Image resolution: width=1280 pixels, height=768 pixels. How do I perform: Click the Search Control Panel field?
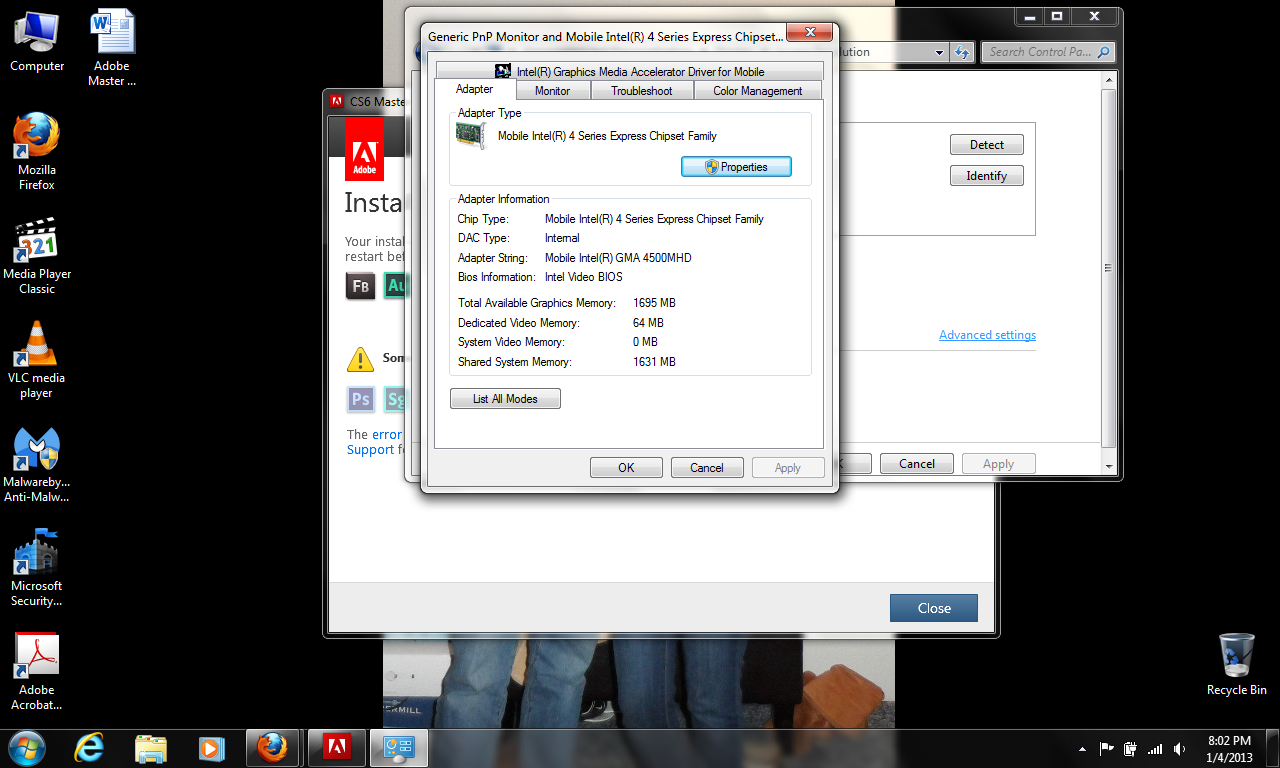pyautogui.click(x=1047, y=52)
